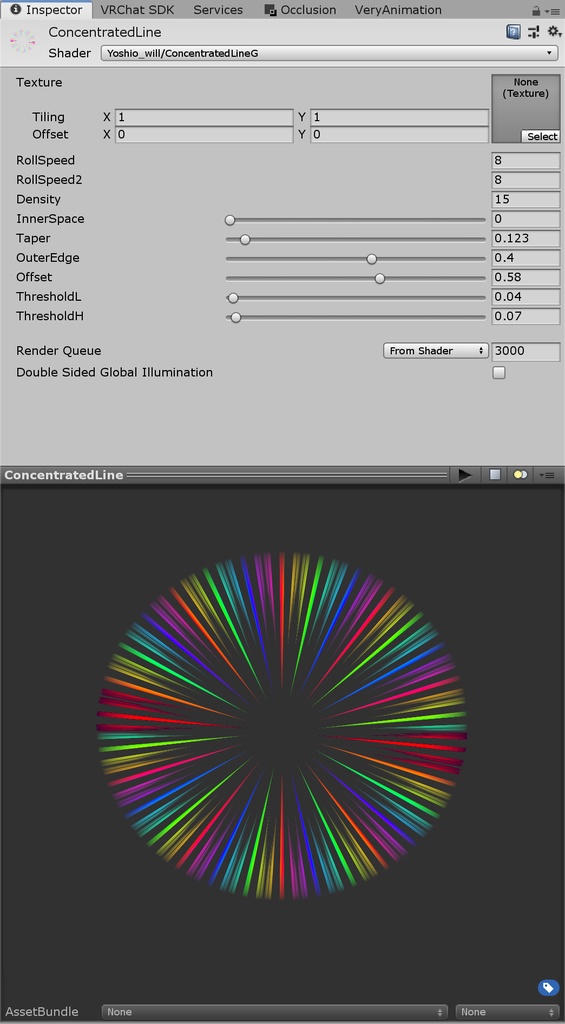Open the preview panel options menu

tap(549, 475)
